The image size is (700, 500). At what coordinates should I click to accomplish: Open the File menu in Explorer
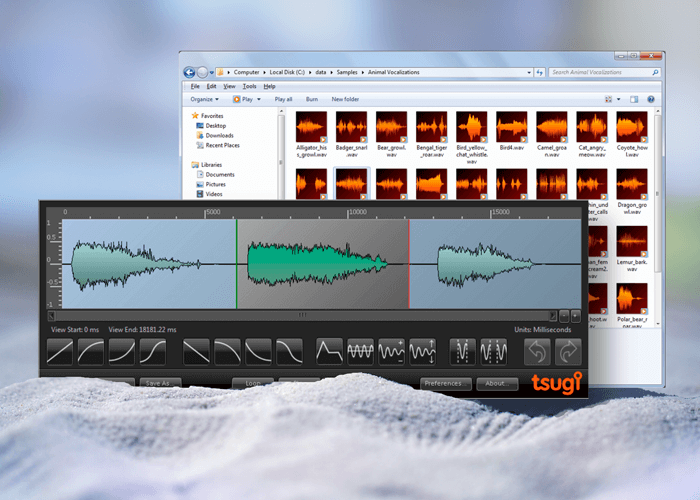(x=195, y=86)
